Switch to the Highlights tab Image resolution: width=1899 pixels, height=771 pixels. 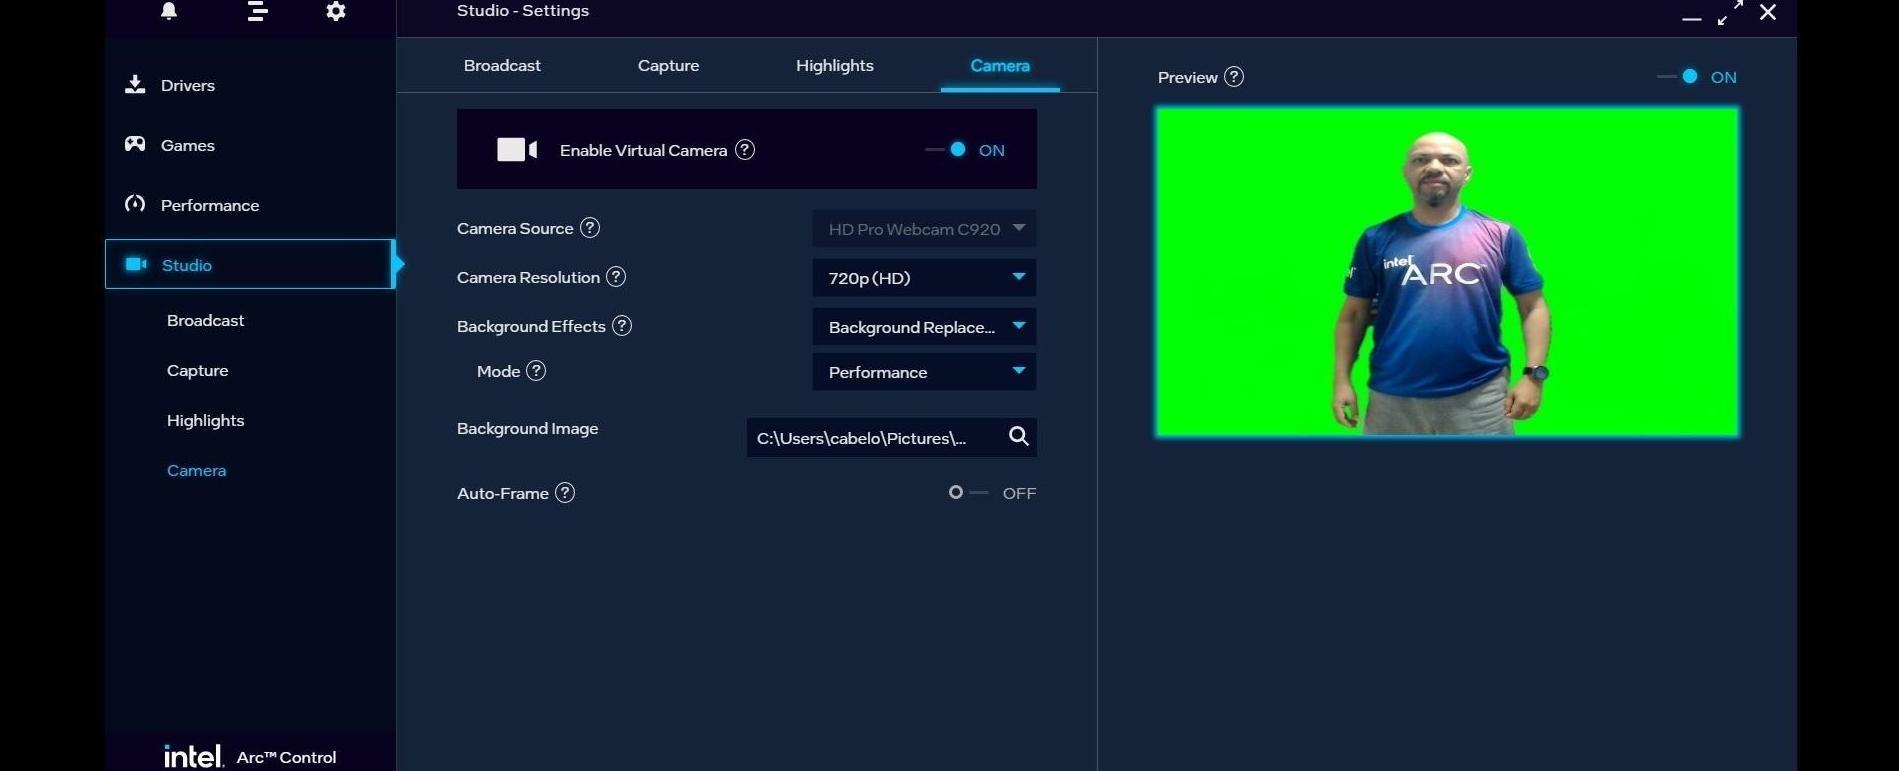pyautogui.click(x=834, y=66)
